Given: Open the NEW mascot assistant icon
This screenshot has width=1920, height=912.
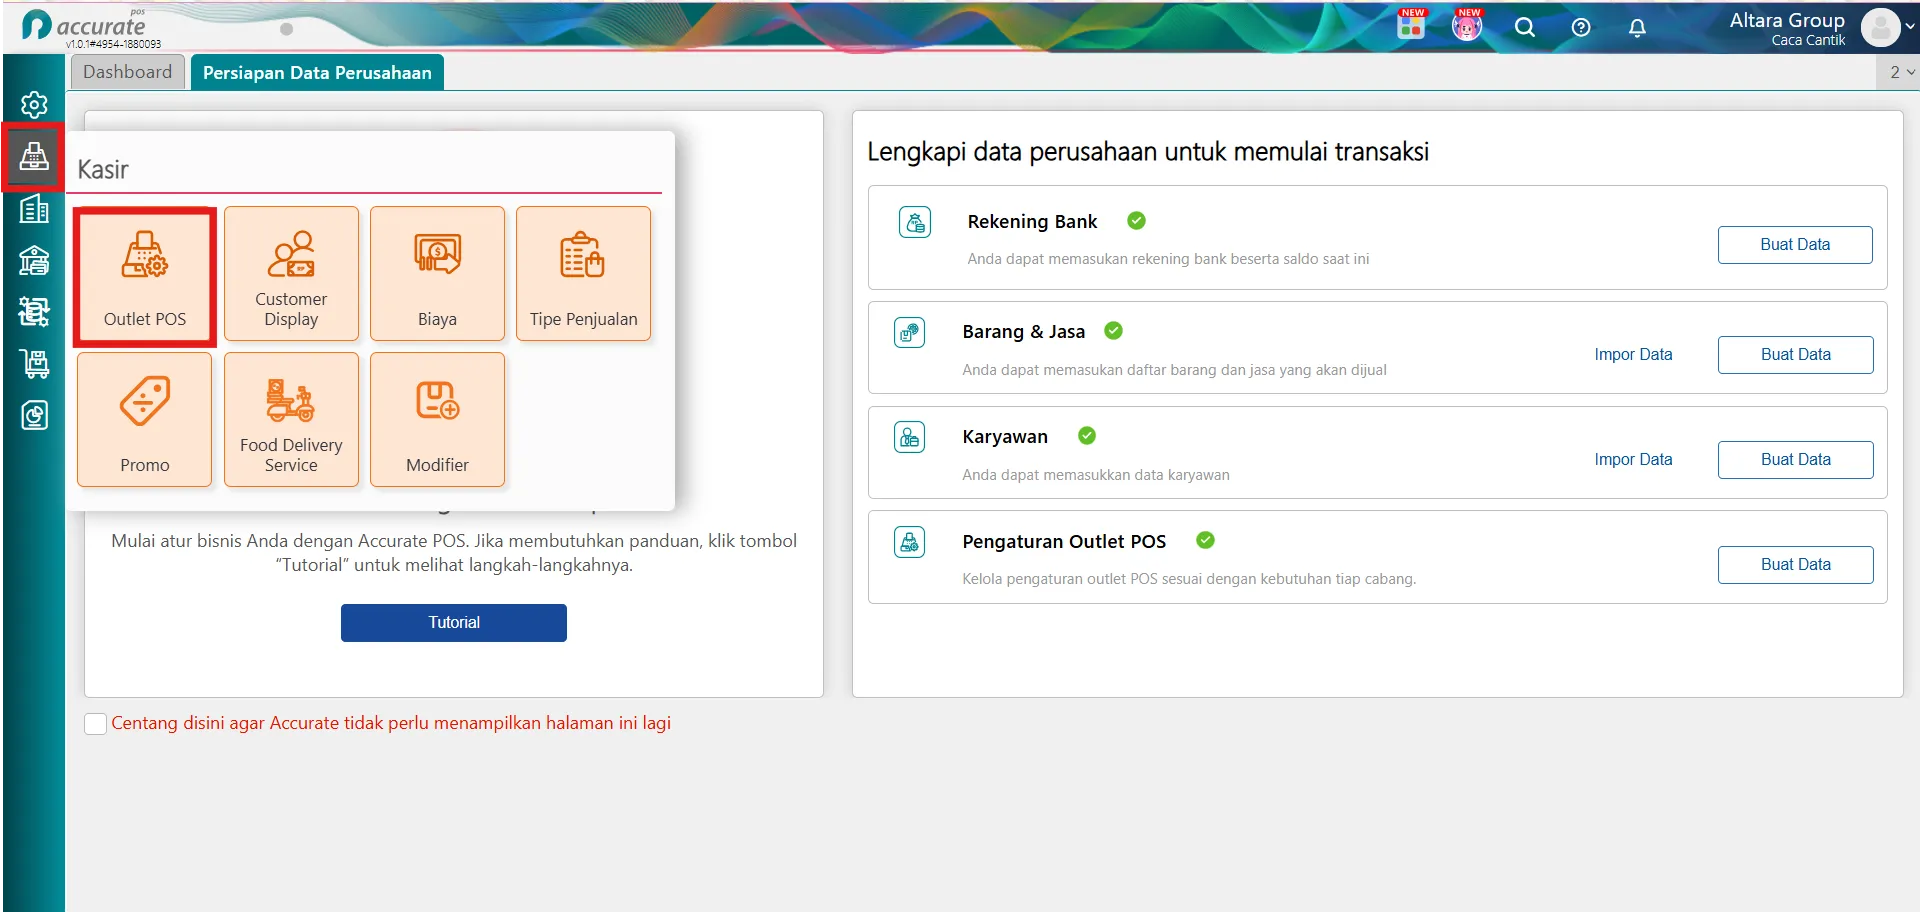Looking at the screenshot, I should 1467,25.
